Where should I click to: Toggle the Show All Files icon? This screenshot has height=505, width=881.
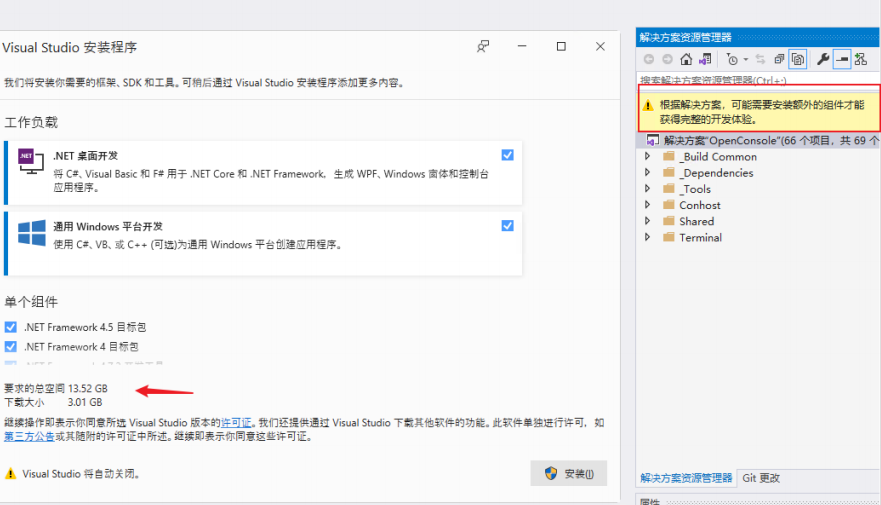(x=798, y=60)
